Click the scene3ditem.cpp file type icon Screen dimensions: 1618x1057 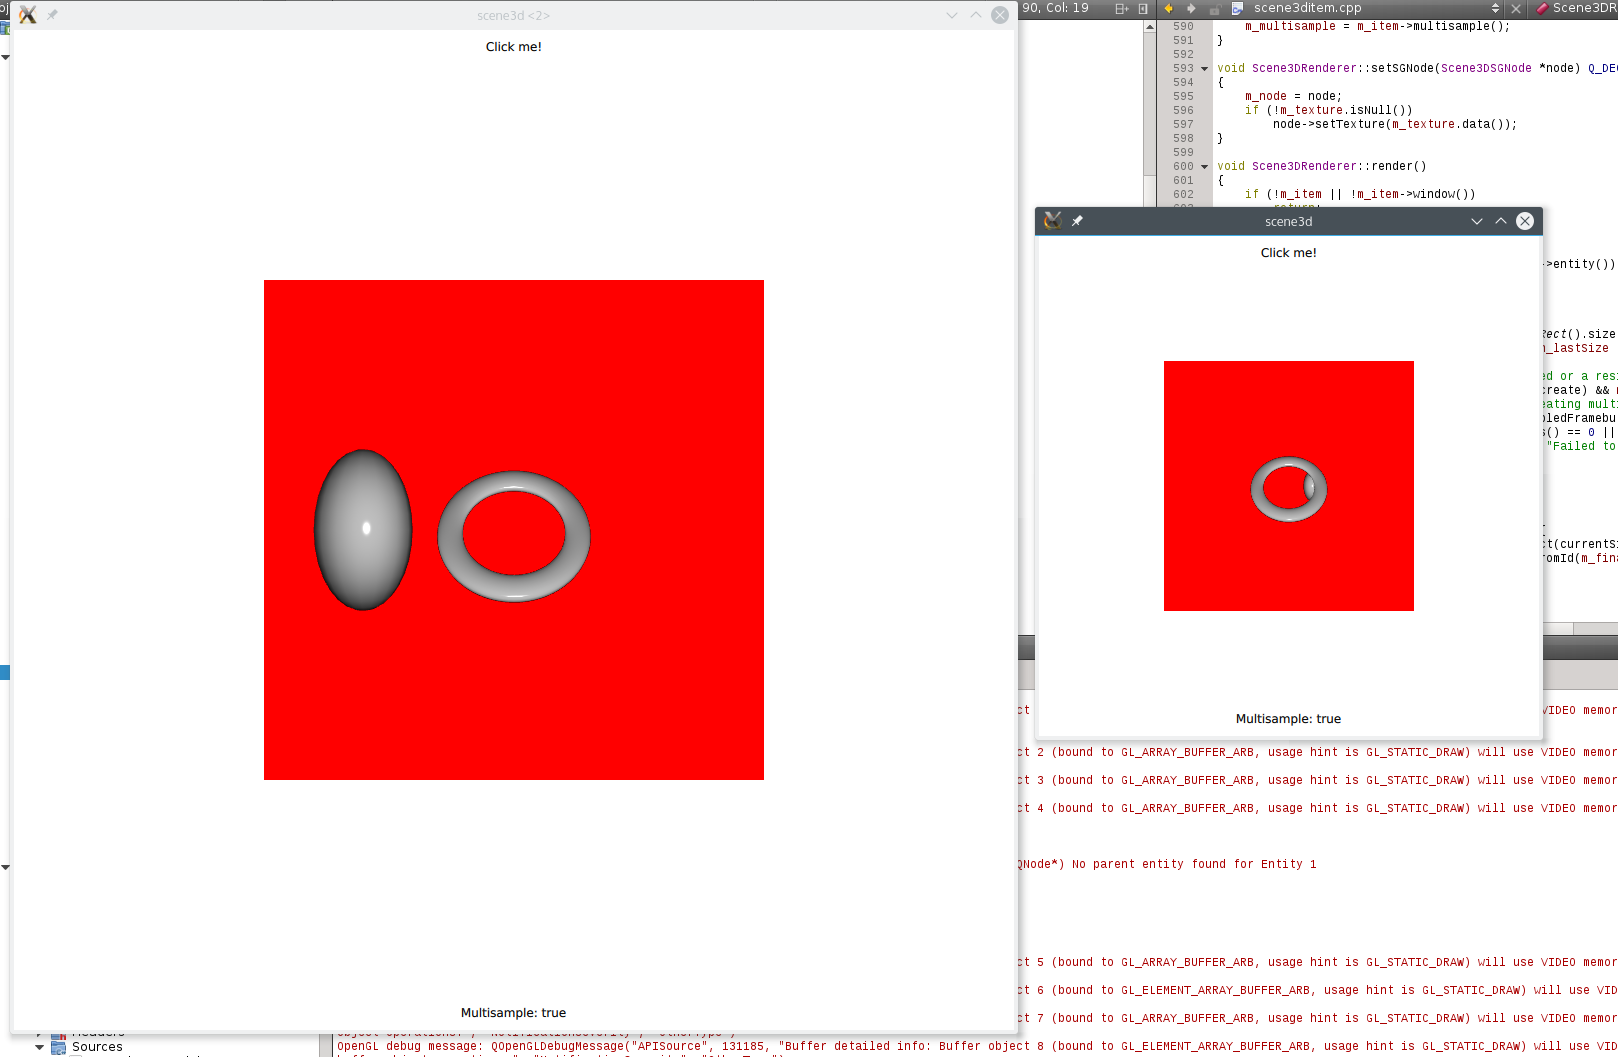coord(1238,8)
